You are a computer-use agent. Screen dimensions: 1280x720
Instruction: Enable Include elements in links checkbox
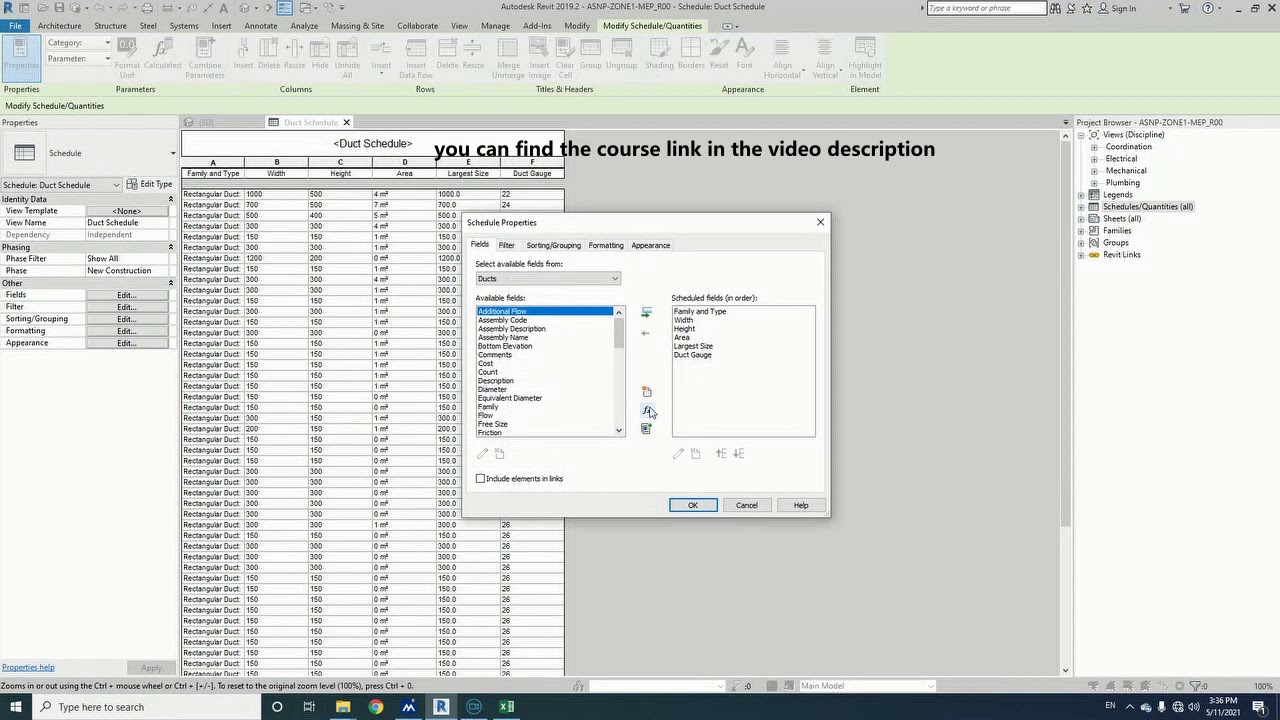(480, 479)
